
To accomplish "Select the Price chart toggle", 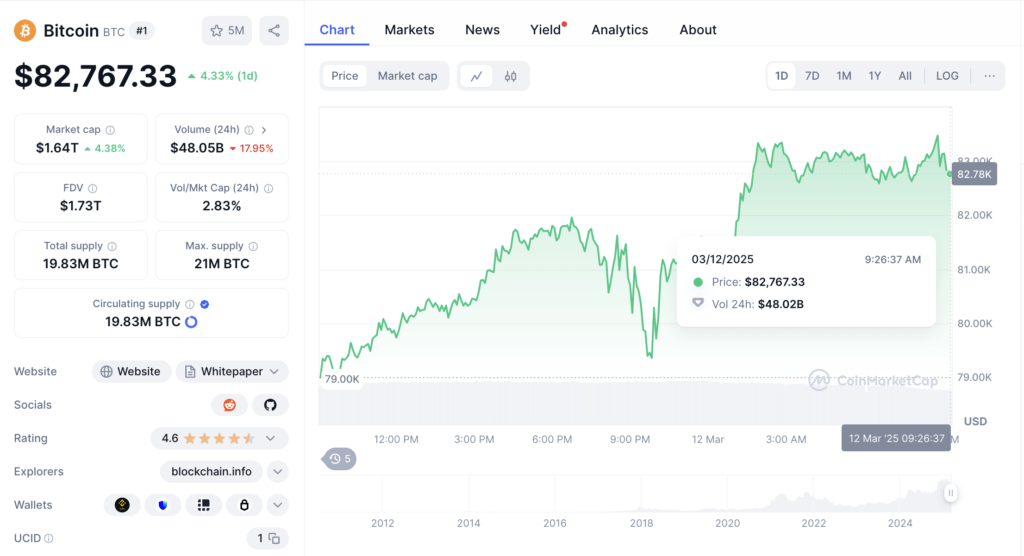I will [x=345, y=76].
